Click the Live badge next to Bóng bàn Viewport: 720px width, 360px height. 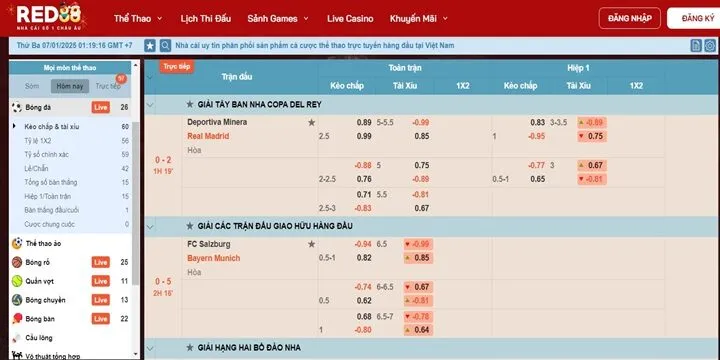click(101, 319)
